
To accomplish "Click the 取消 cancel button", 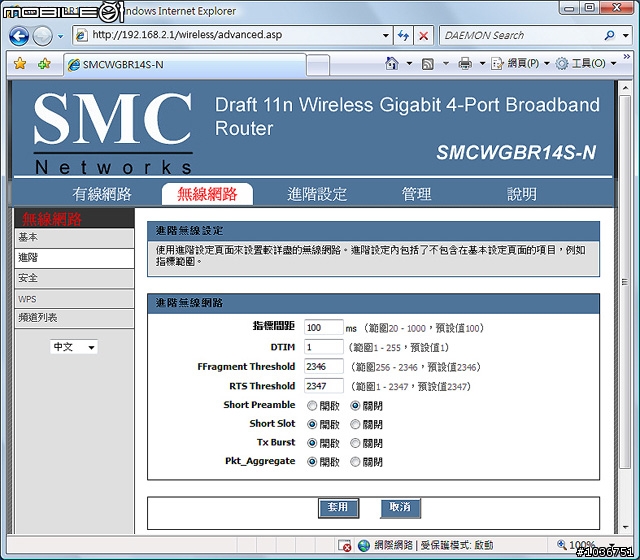I will tap(400, 508).
